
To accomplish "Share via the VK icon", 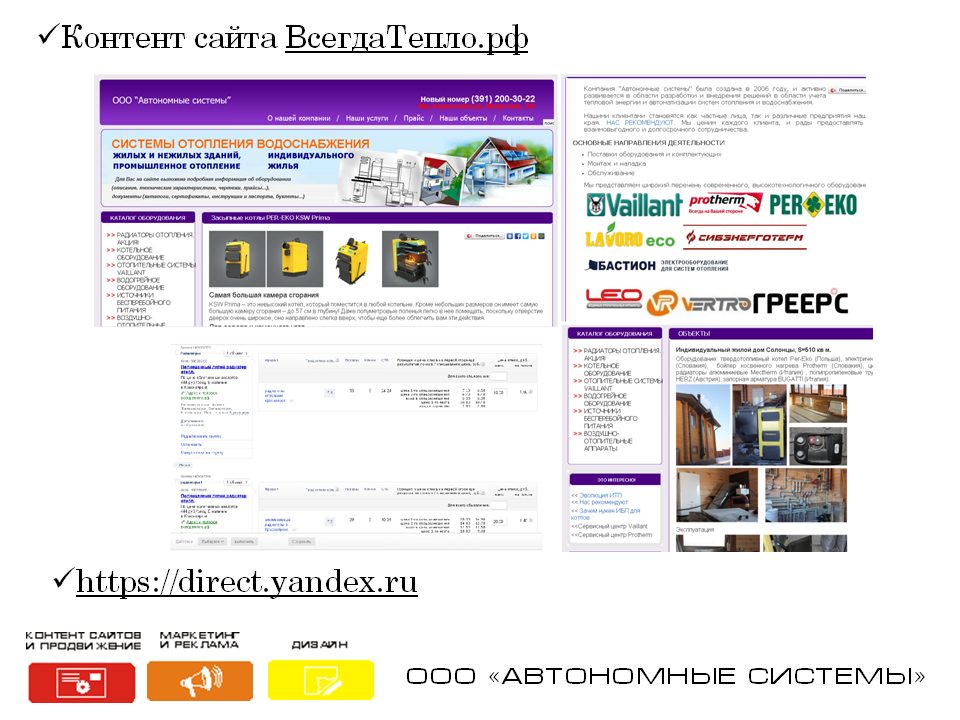I will [509, 236].
